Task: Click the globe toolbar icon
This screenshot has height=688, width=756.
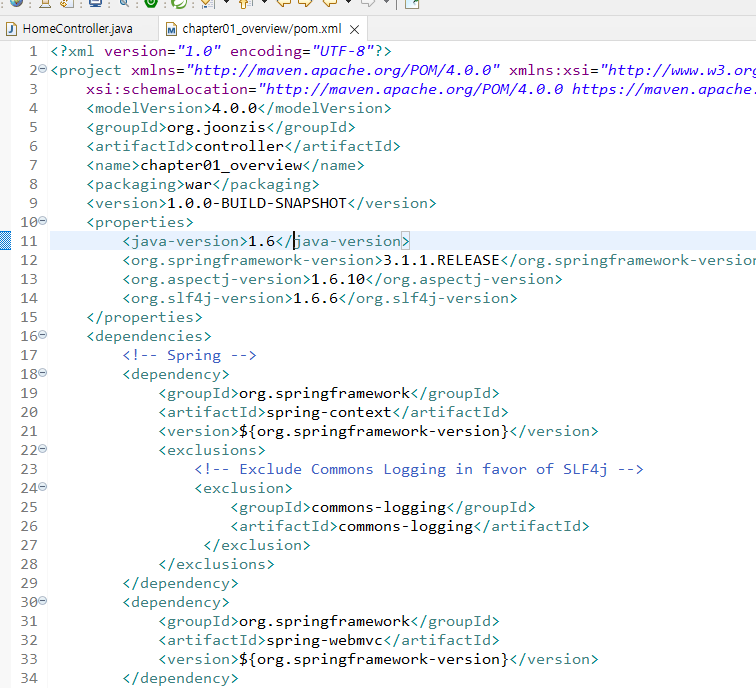Action: pos(16,3)
